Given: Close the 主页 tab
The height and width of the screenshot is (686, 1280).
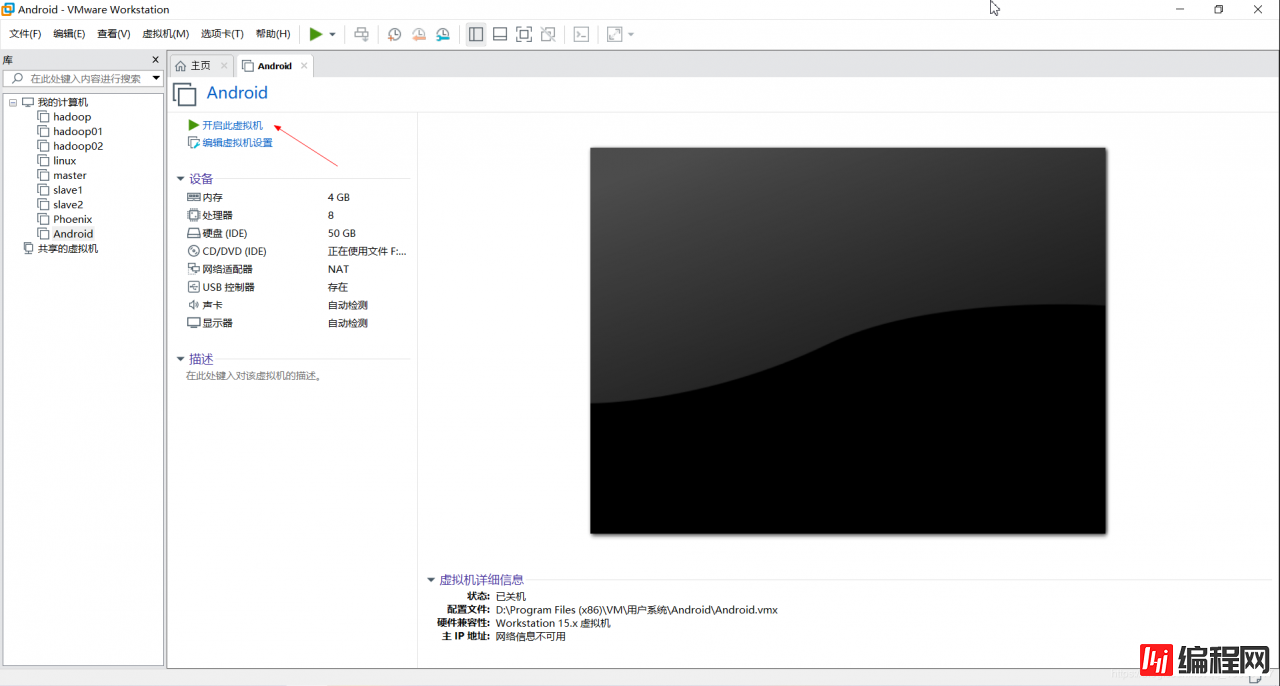Looking at the screenshot, I should coord(224,66).
